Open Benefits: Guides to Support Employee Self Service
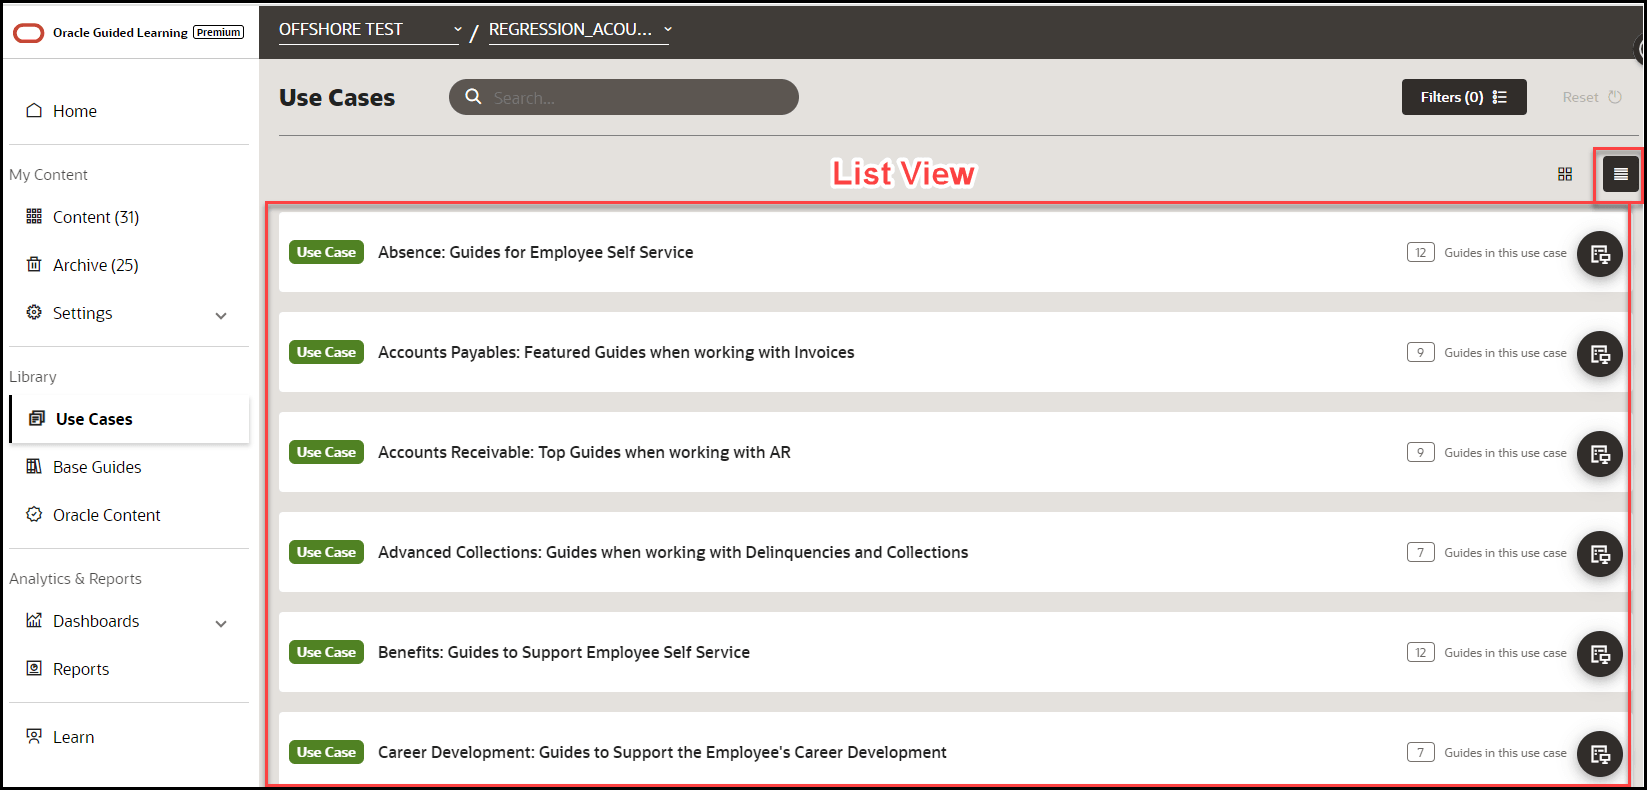 click(x=564, y=652)
